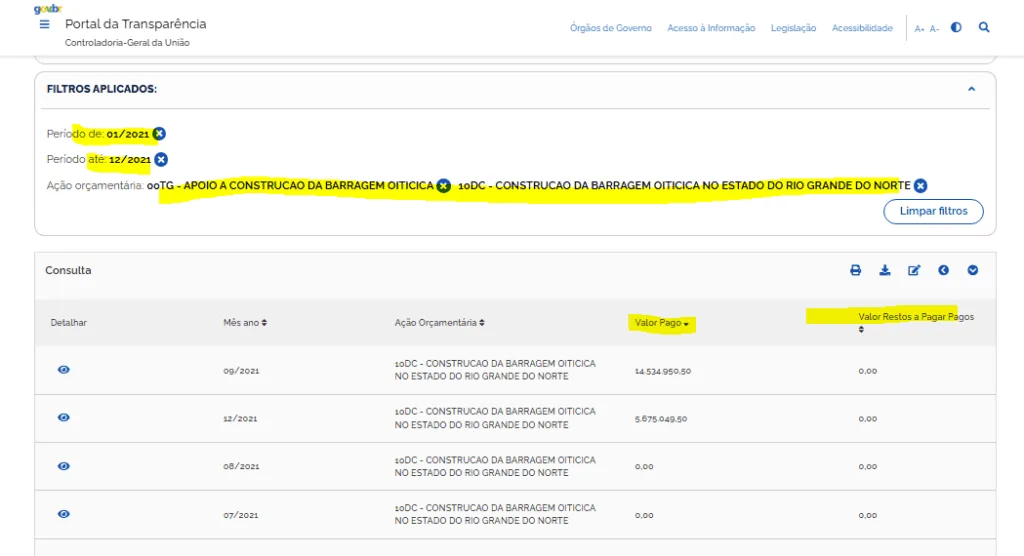
Task: Toggle the high contrast icon
Action: pos(956,27)
